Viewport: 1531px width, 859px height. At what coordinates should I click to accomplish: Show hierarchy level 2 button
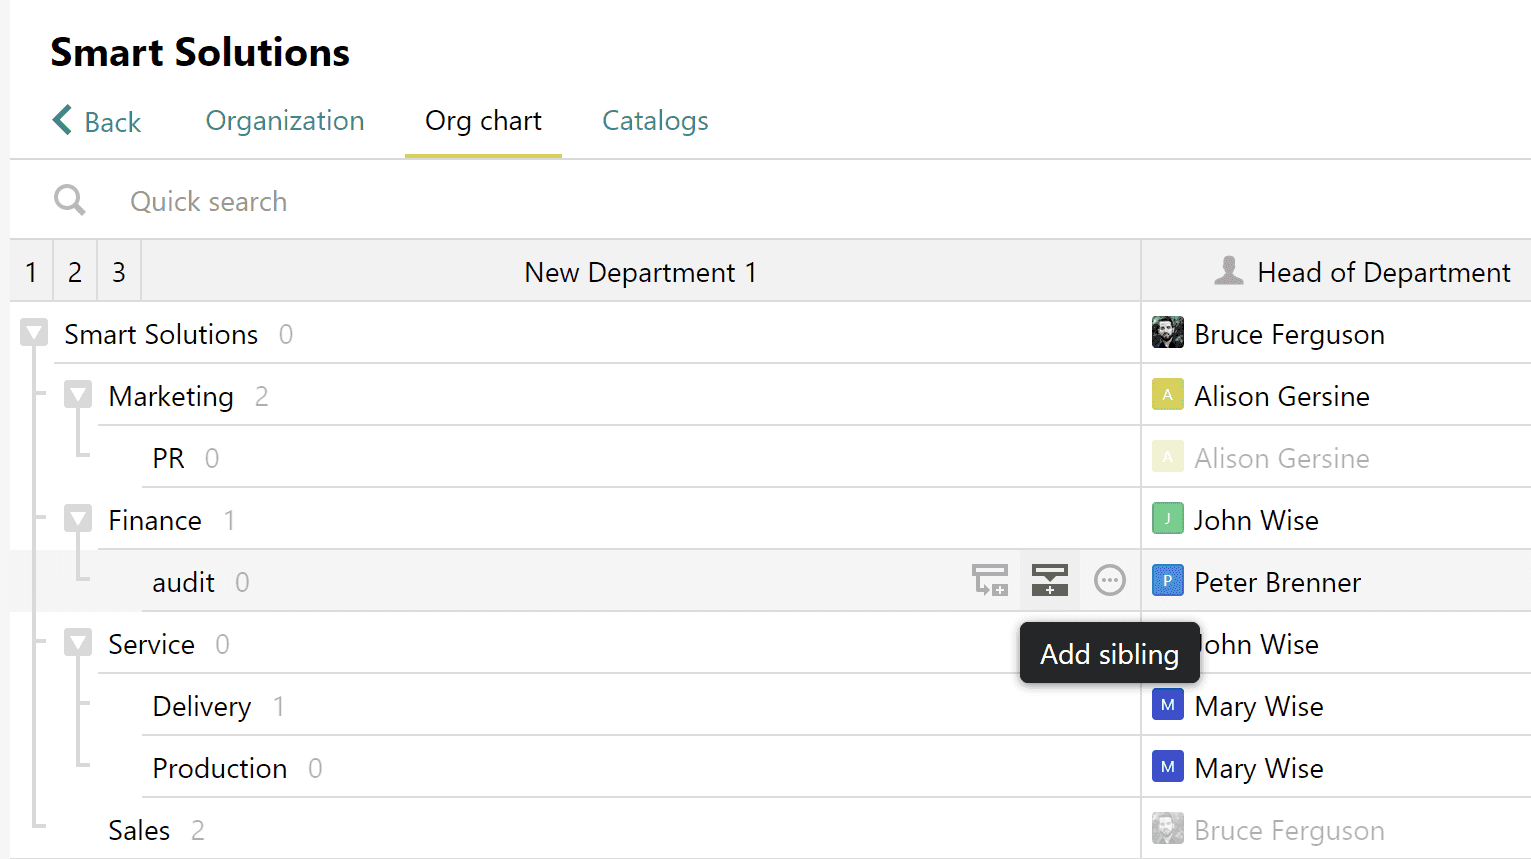click(75, 271)
